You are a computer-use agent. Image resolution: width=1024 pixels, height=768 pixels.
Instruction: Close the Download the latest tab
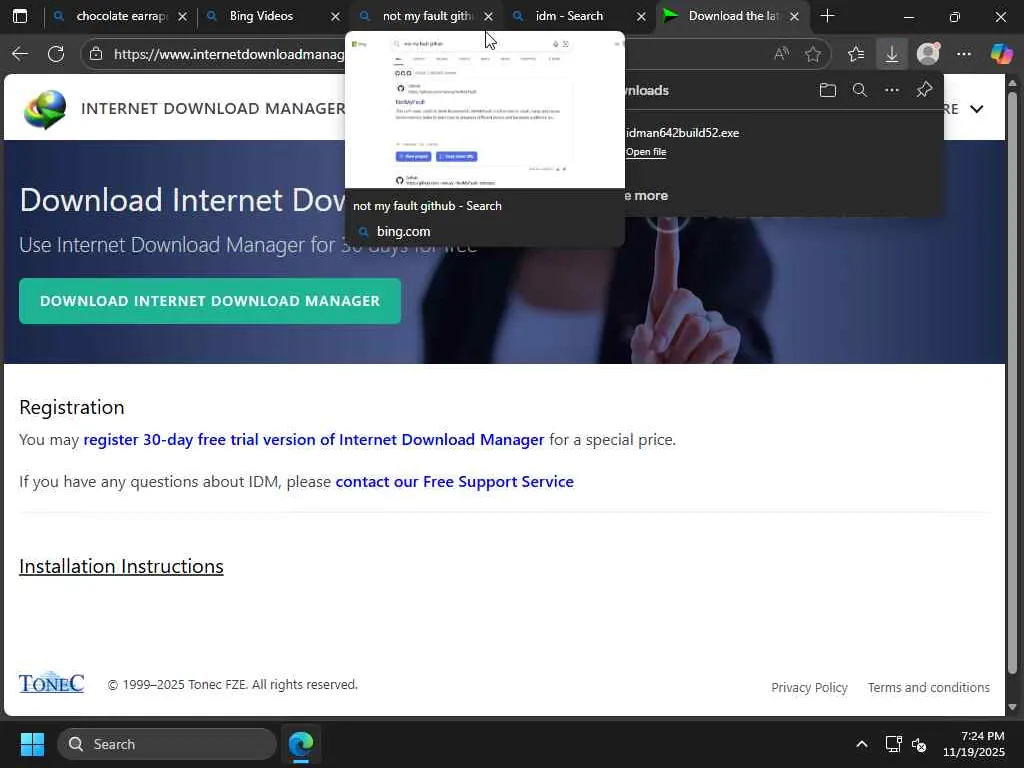[x=795, y=16]
